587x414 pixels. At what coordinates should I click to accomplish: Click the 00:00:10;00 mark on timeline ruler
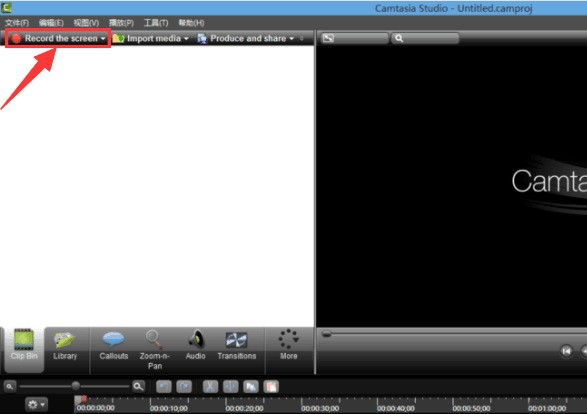169,408
